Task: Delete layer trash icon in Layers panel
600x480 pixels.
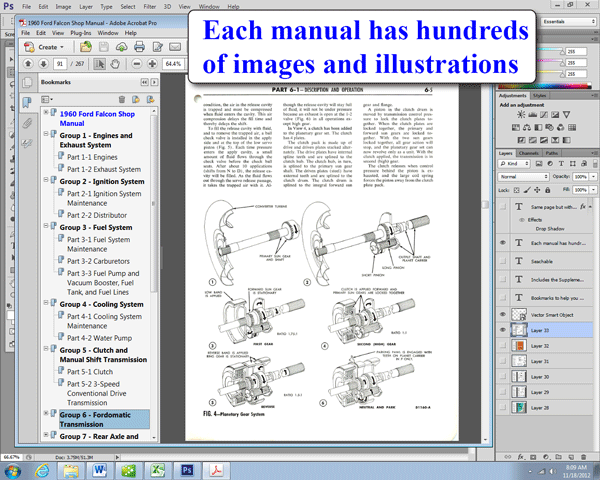Action: [584, 457]
